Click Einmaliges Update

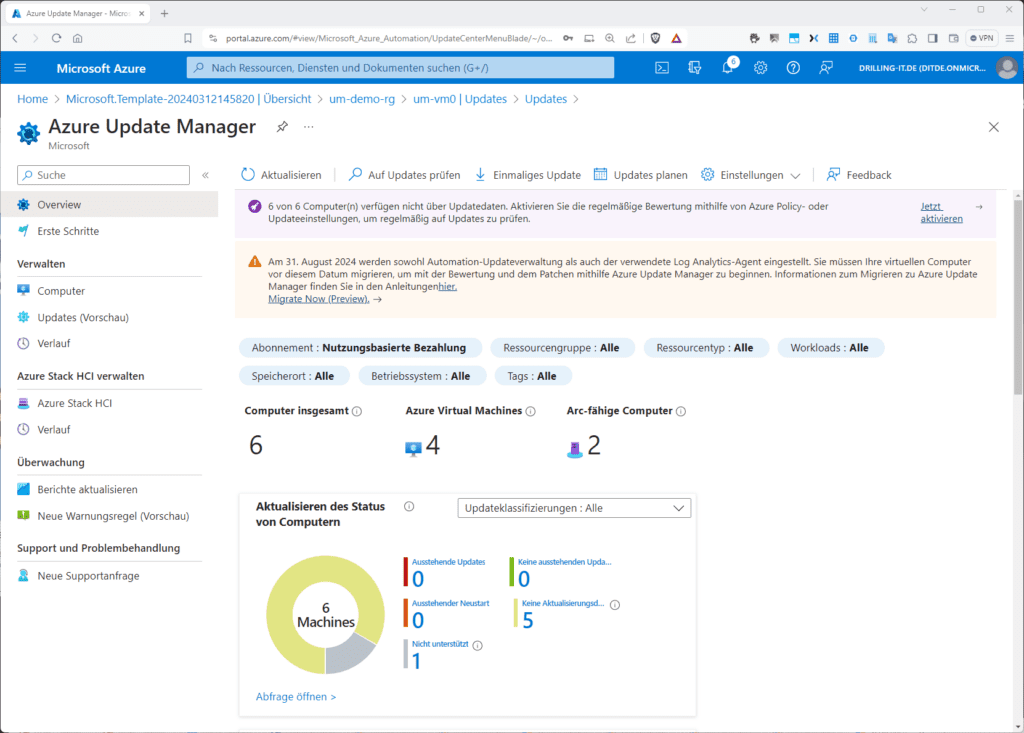point(528,175)
